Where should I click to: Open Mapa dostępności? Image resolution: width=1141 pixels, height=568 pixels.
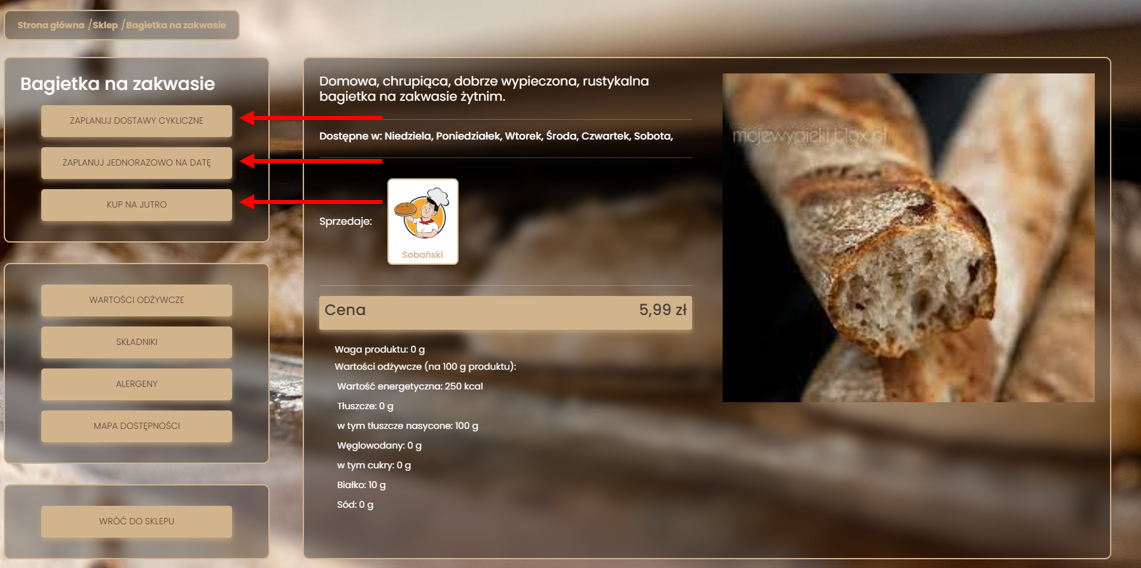[x=136, y=426]
